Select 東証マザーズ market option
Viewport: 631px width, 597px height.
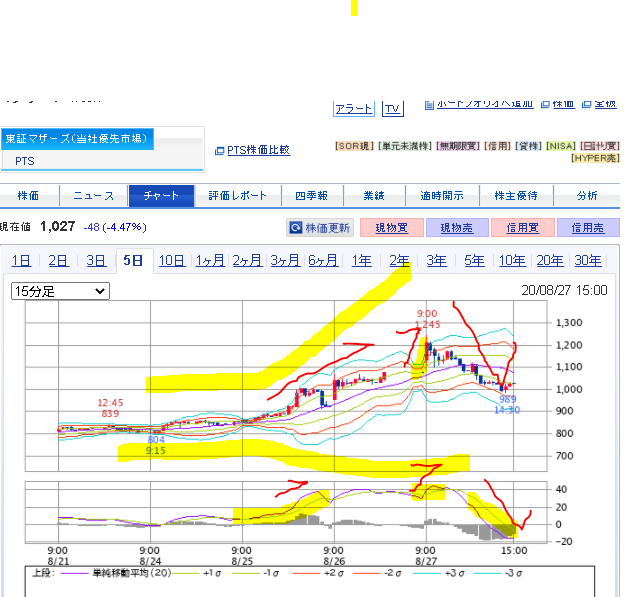[x=76, y=139]
